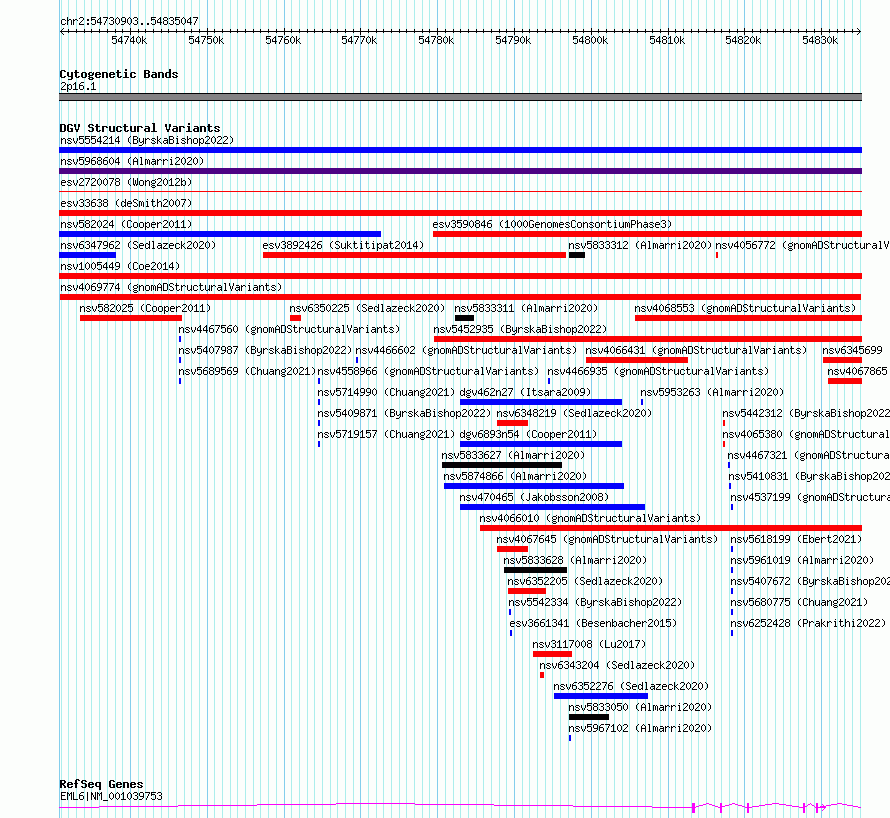The image size is (890, 818).
Task: Select nsv5442312 variant label
Action: pos(806,413)
